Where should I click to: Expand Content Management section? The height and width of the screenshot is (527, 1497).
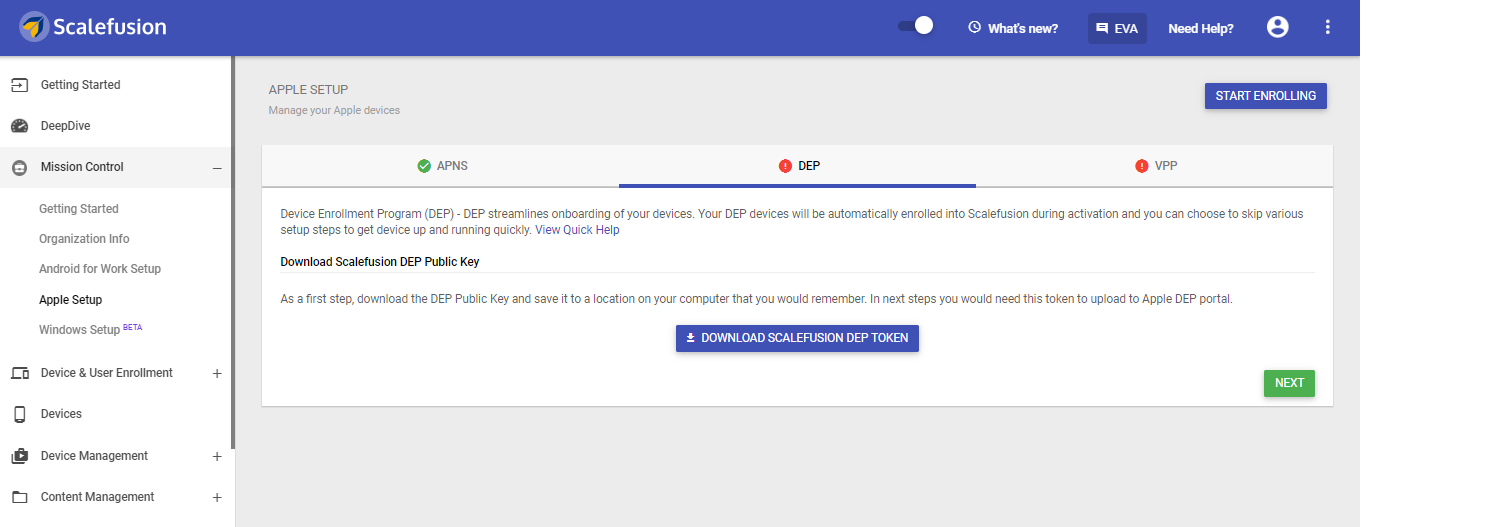217,497
